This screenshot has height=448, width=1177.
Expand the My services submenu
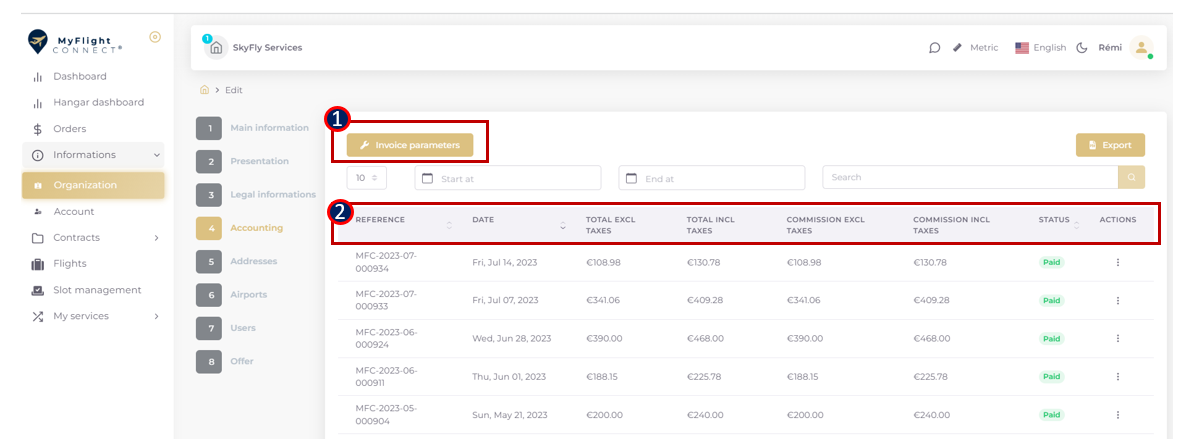[93, 317]
